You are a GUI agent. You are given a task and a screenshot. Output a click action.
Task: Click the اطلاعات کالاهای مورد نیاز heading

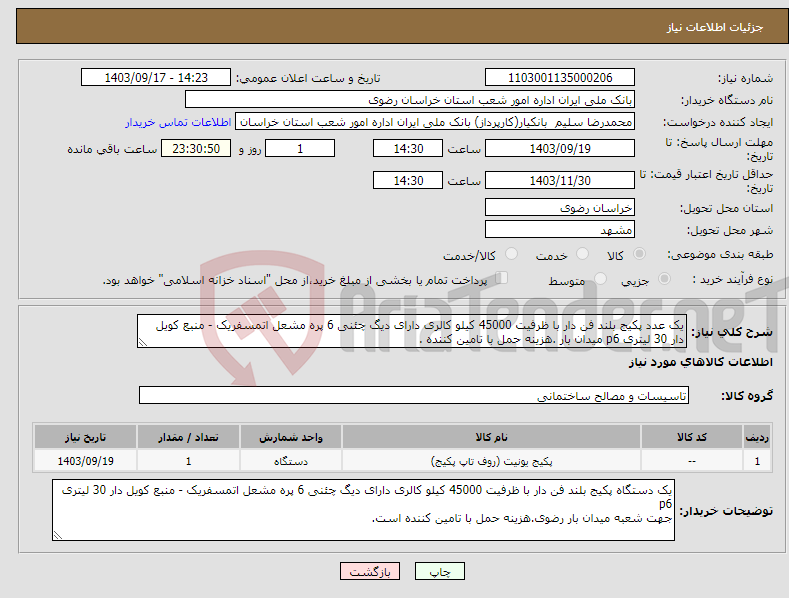tap(700, 362)
